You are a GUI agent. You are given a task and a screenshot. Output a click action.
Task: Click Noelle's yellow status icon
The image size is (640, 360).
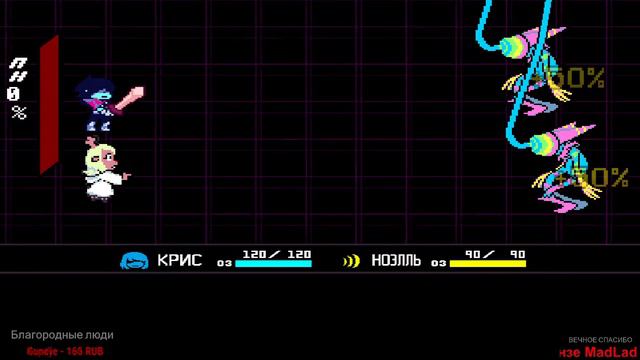pyautogui.click(x=351, y=261)
